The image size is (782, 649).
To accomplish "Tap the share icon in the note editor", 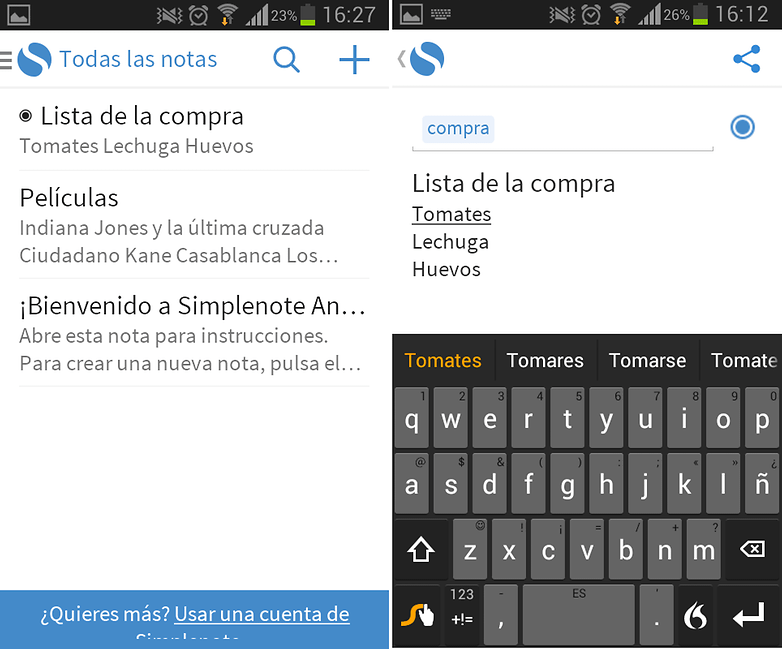I will point(747,59).
